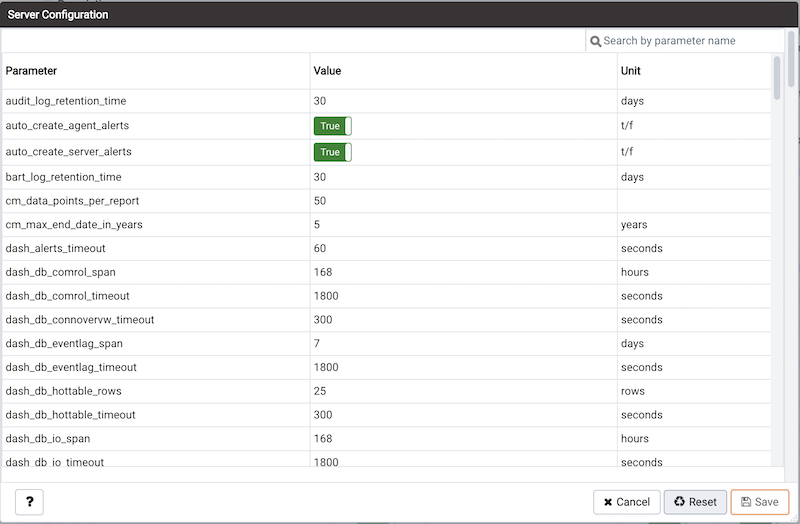Click the Server Configuration dialog title
Viewport: 800px width, 524px height.
coord(58,15)
